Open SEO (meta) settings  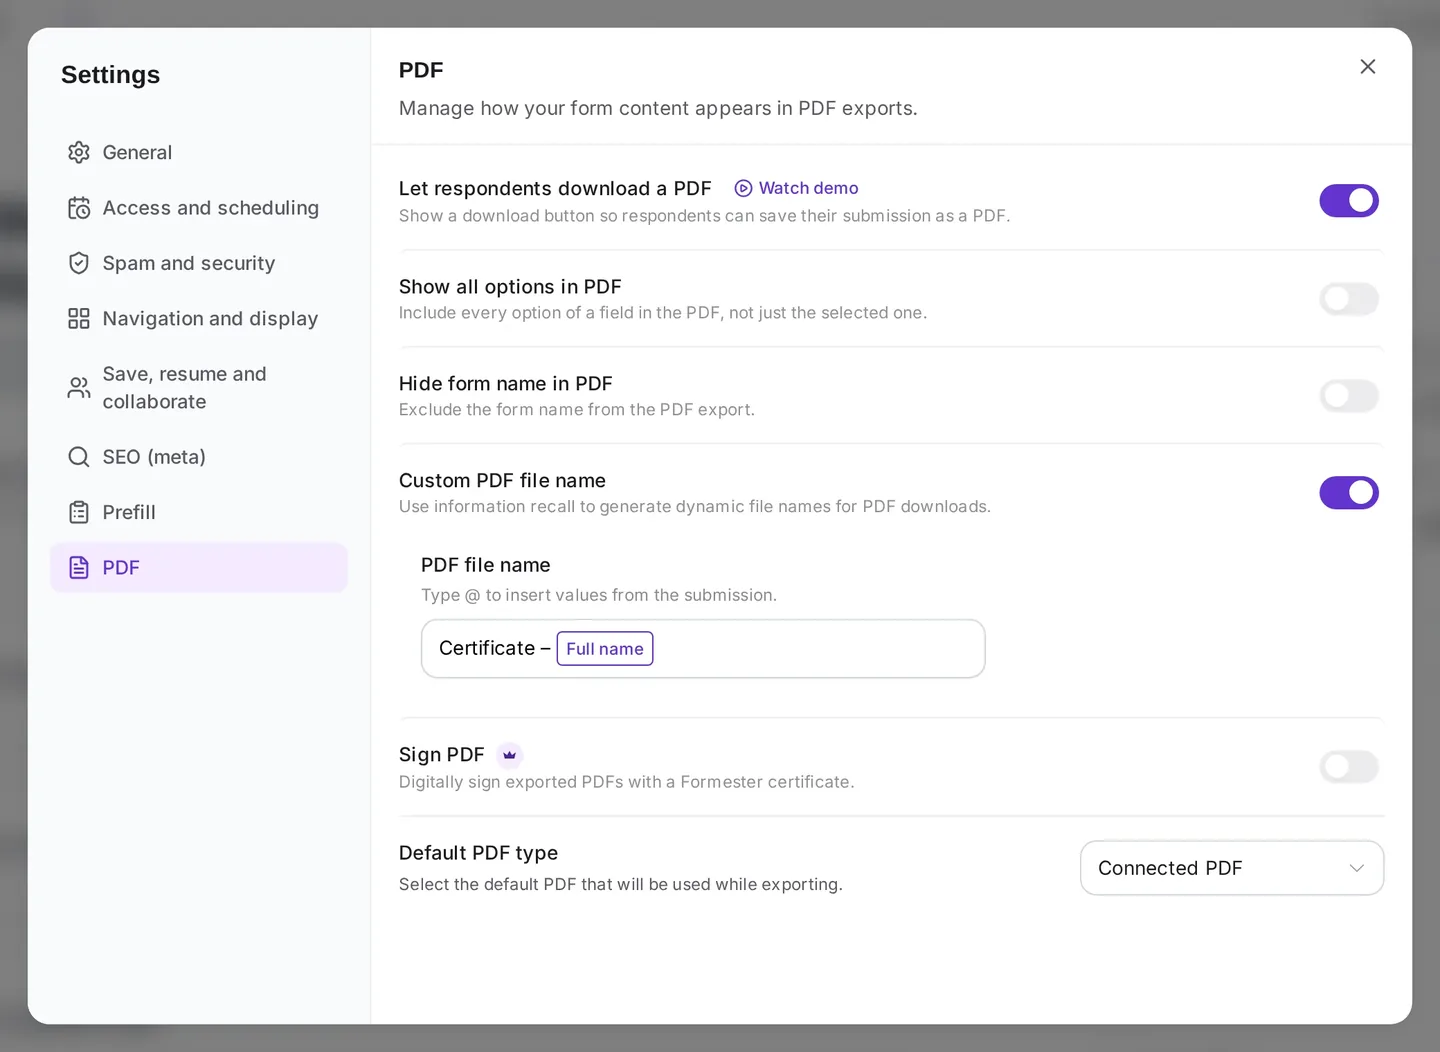click(199, 457)
